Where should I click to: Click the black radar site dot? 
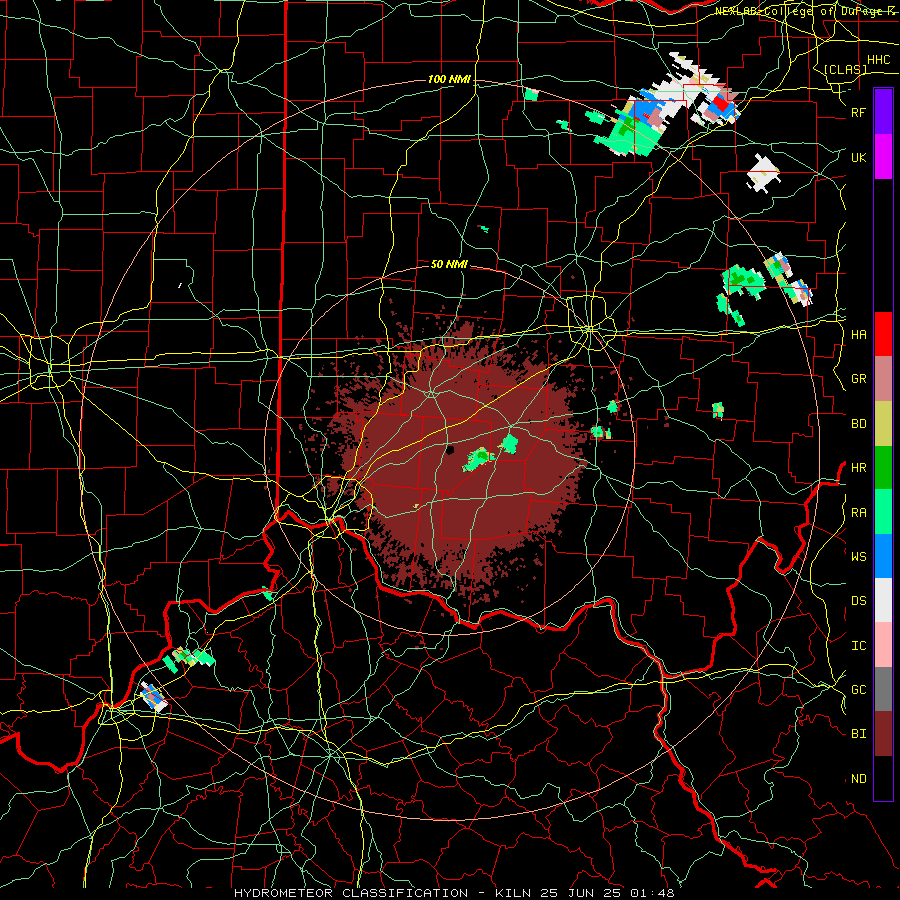(451, 449)
